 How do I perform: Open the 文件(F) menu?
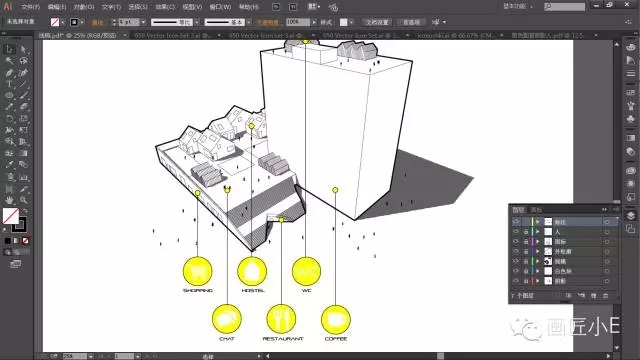pyautogui.click(x=31, y=7)
